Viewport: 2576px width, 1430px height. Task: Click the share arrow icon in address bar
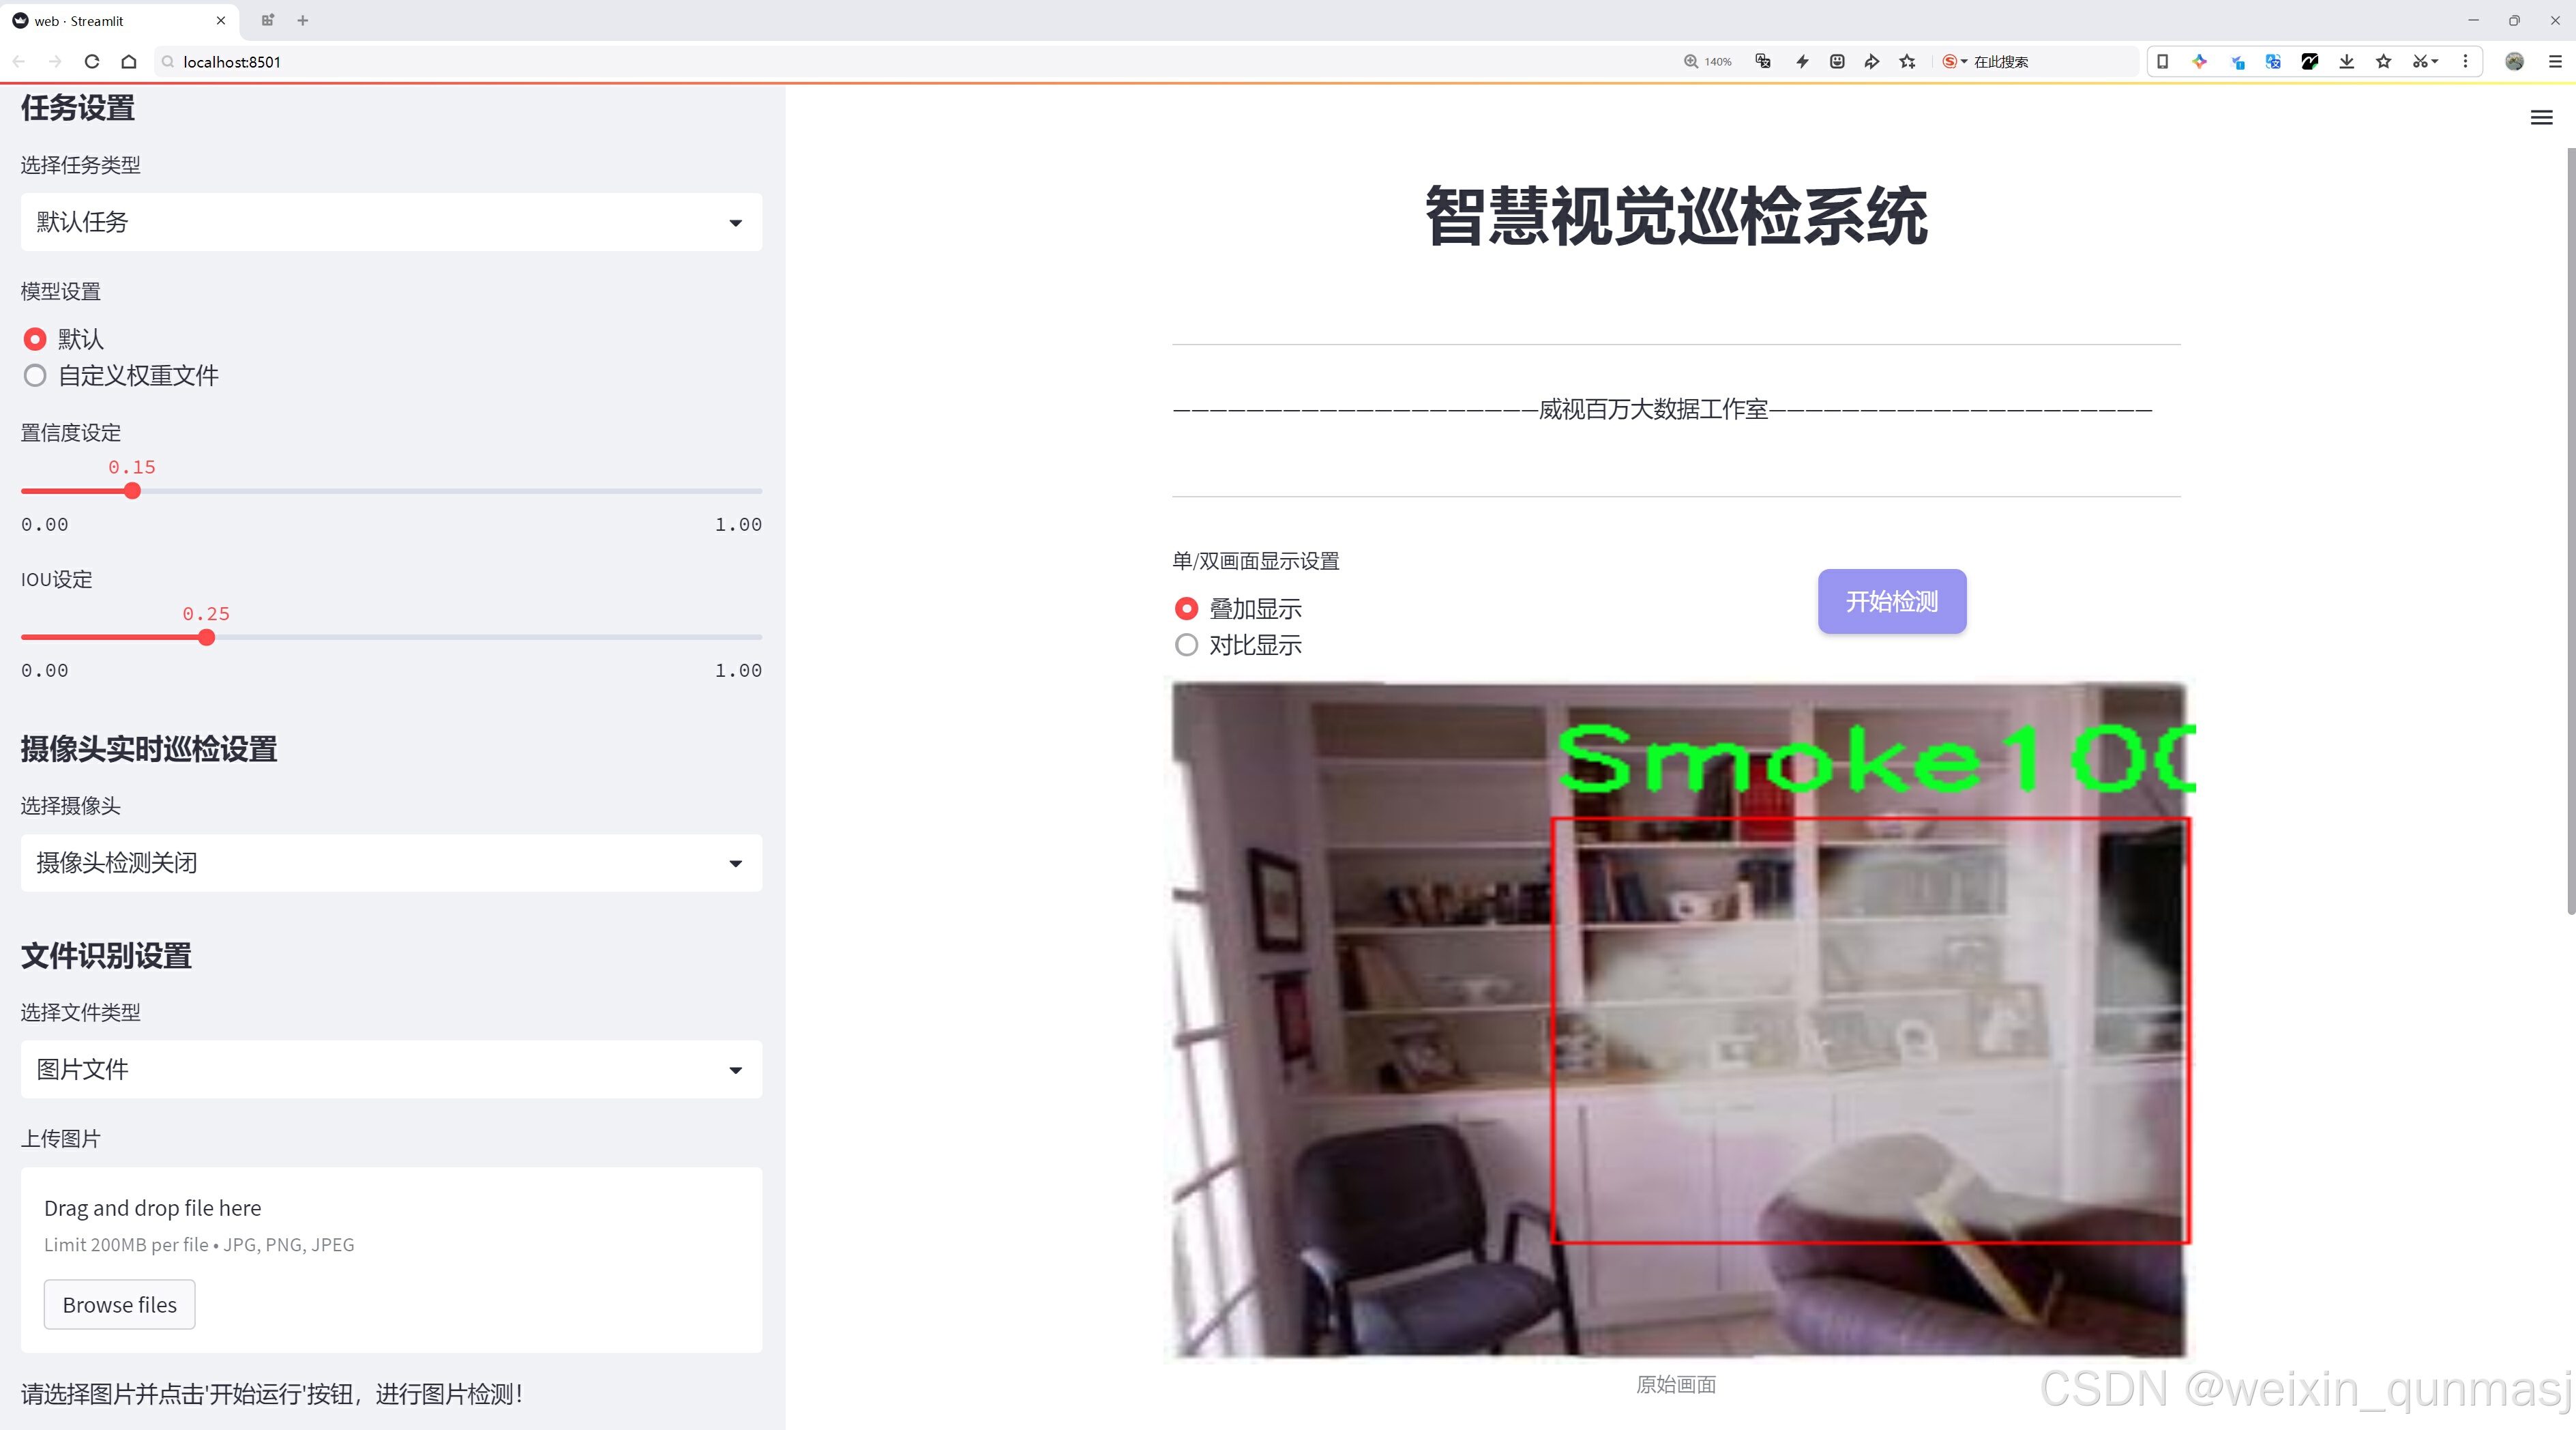click(x=1871, y=62)
